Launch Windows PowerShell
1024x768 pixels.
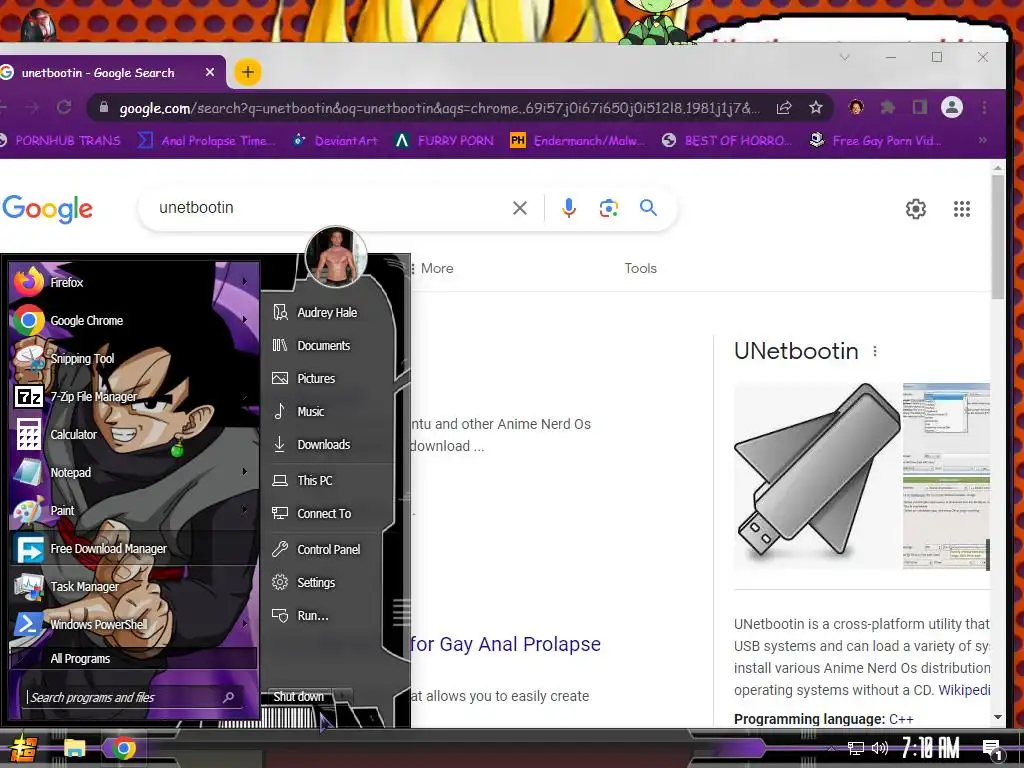point(134,624)
